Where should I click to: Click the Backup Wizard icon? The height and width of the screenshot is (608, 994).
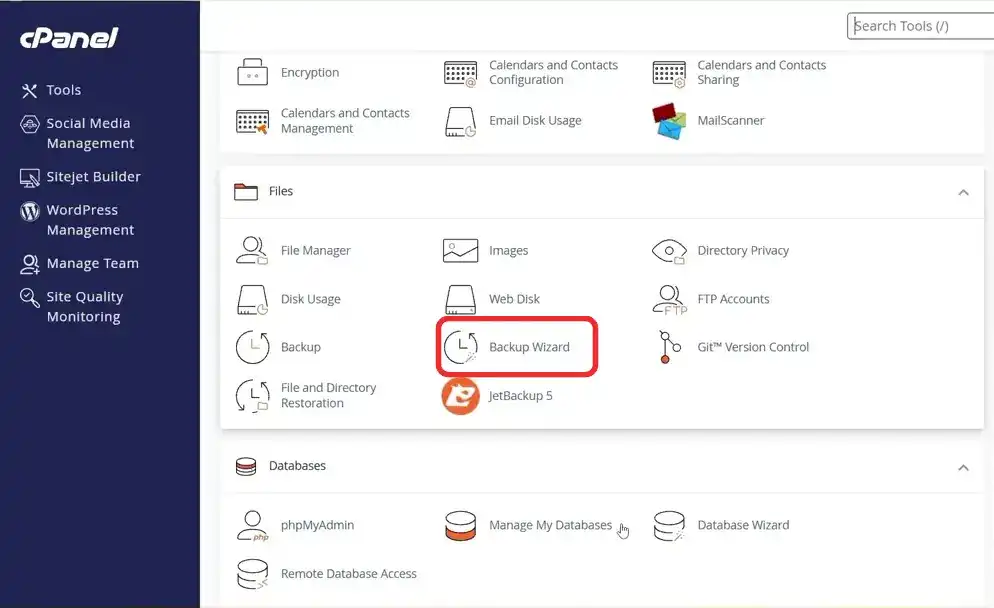tap(460, 347)
